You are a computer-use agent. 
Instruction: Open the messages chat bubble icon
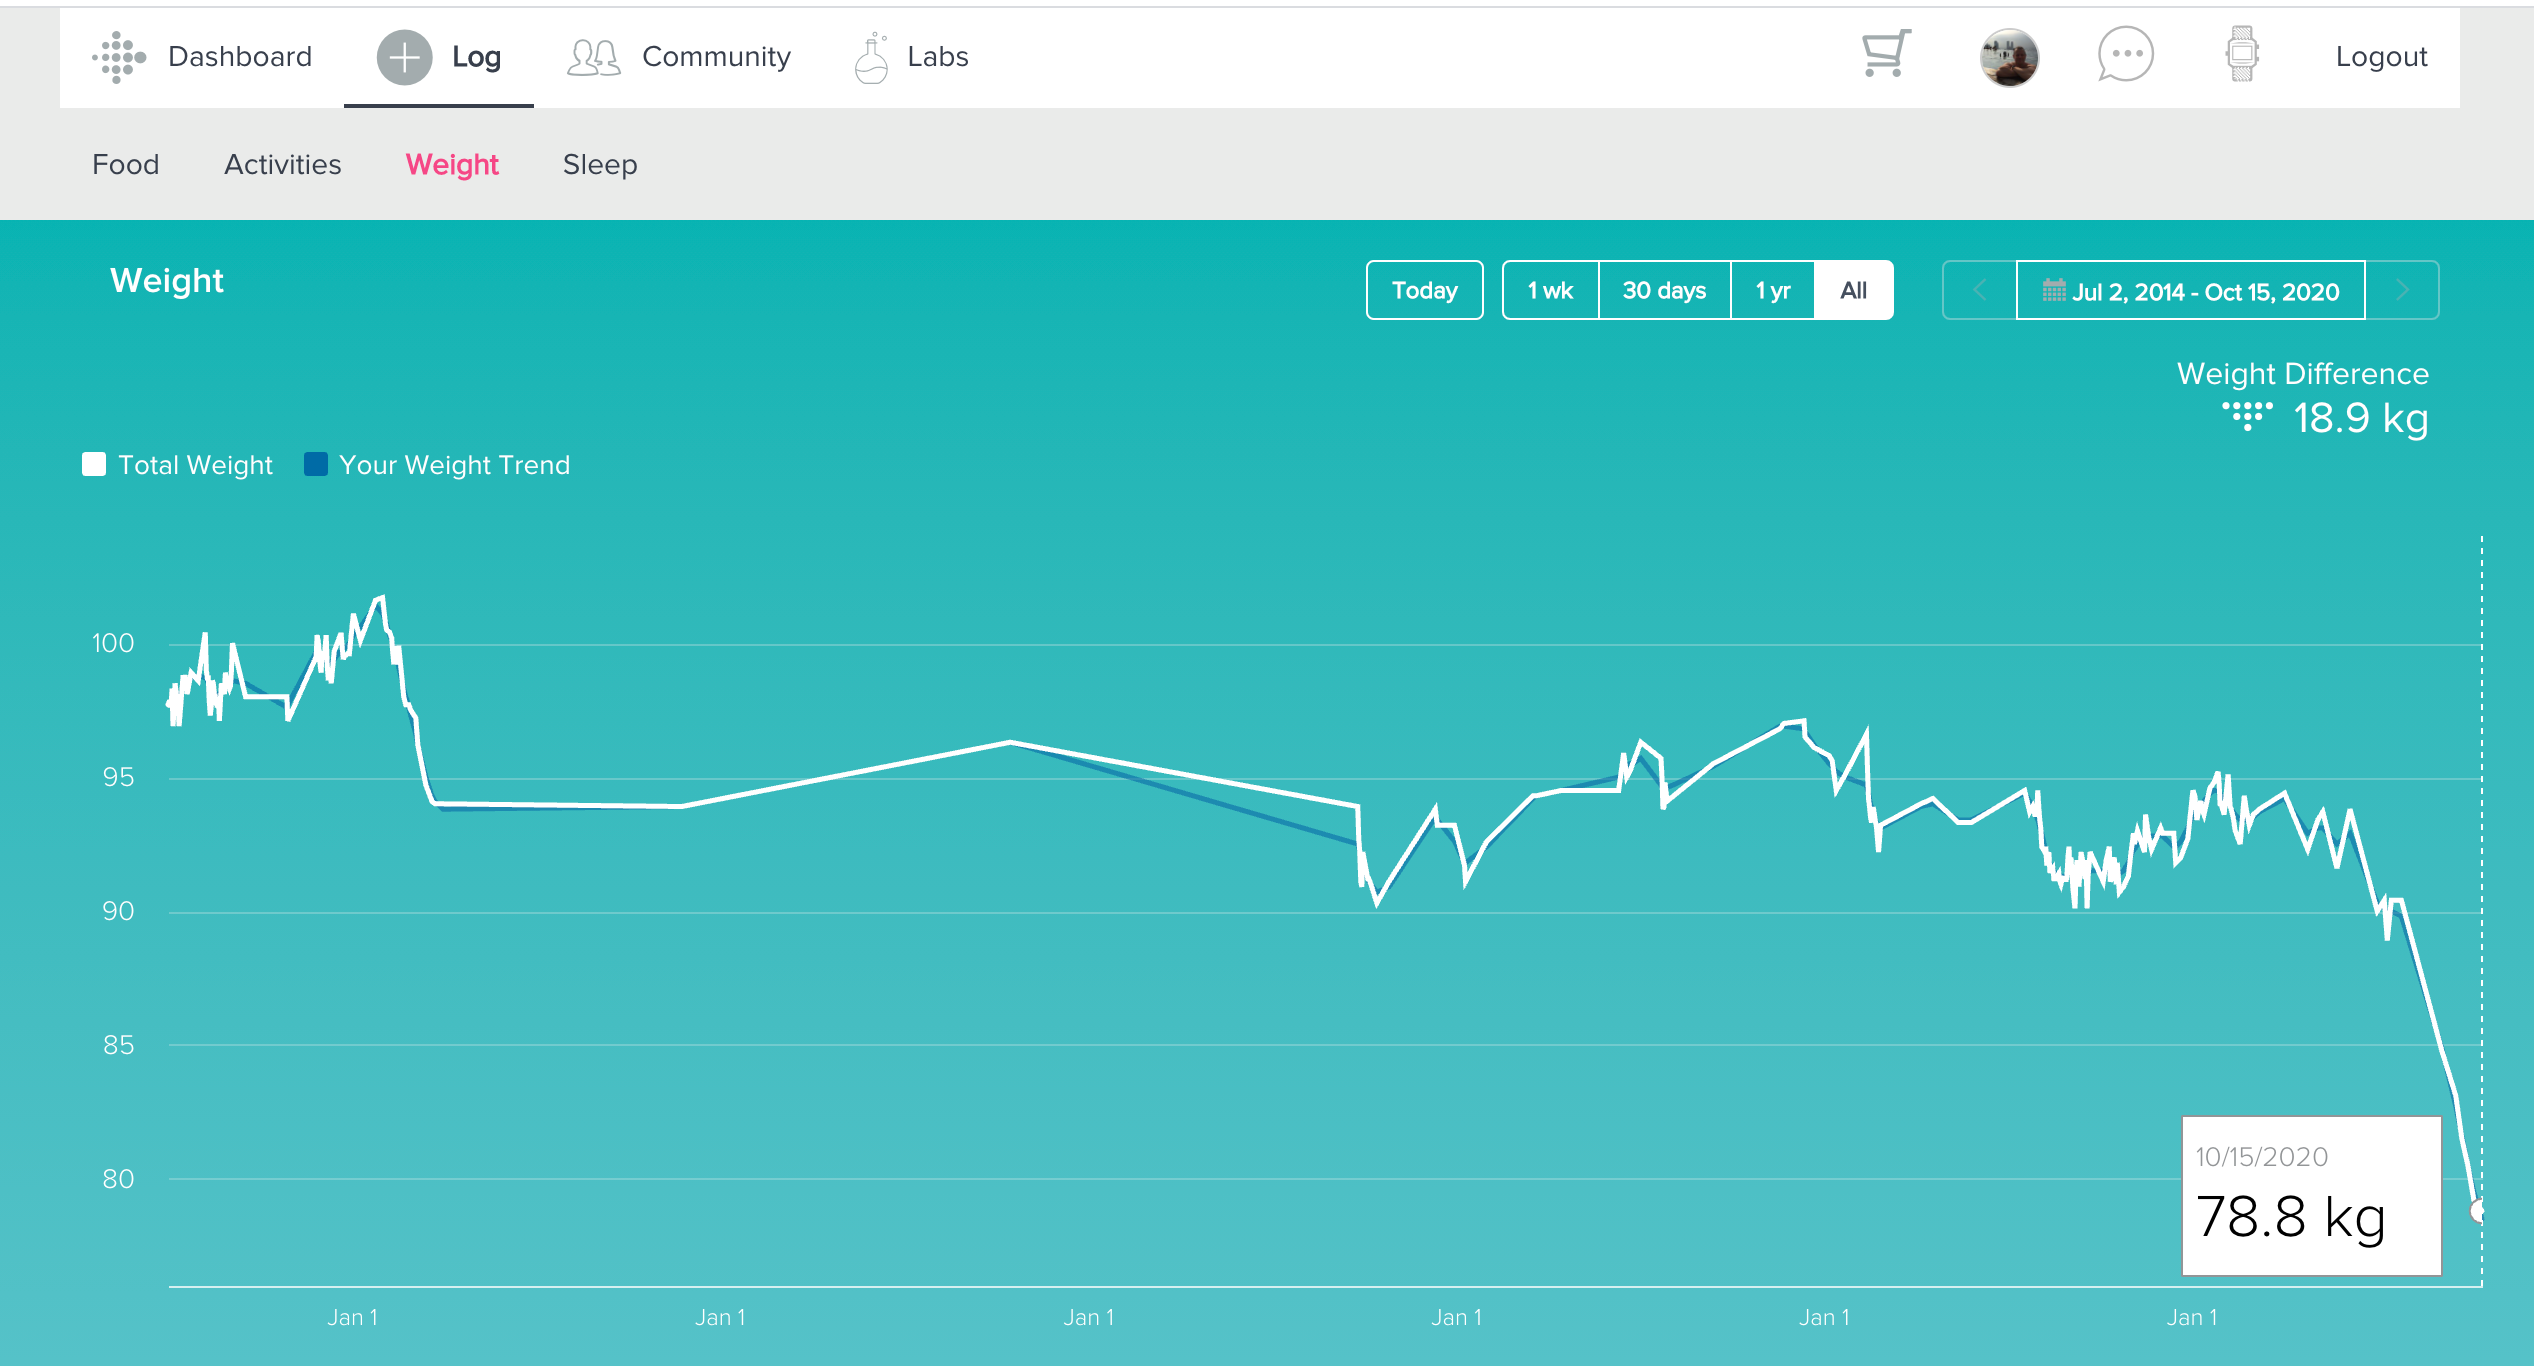click(2125, 55)
